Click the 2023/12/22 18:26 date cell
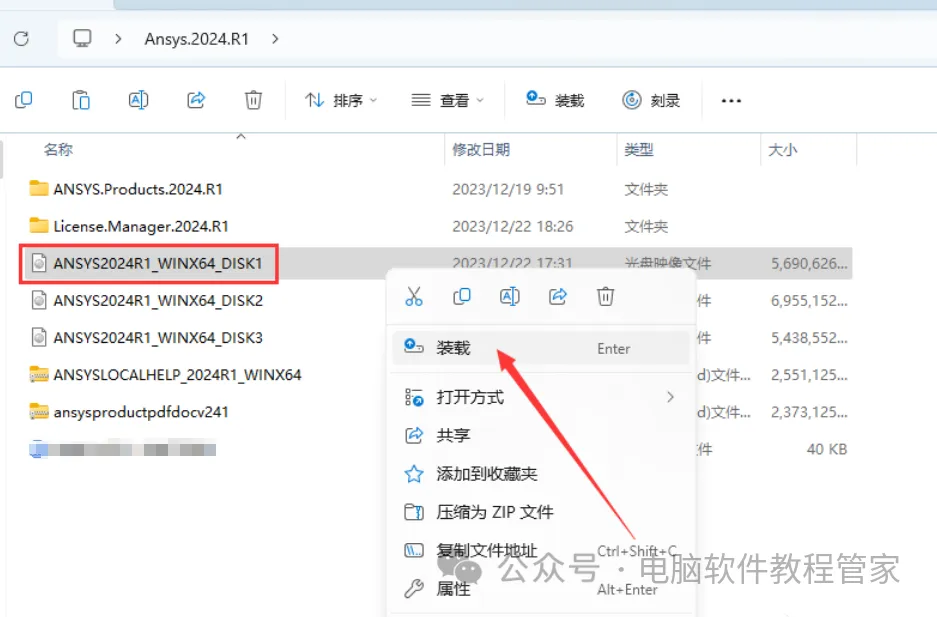Viewport: 937px width, 617px height. pyautogui.click(x=513, y=226)
